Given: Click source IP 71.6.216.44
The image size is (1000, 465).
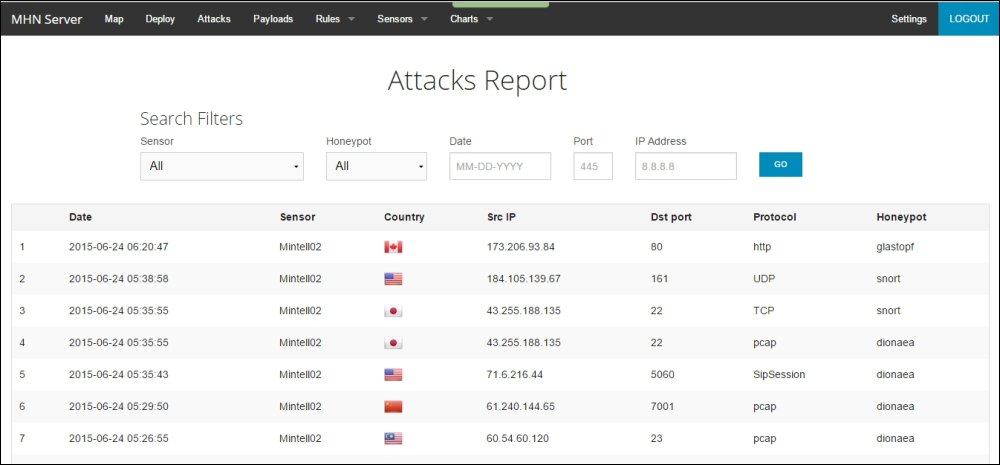Looking at the screenshot, I should [x=515, y=374].
